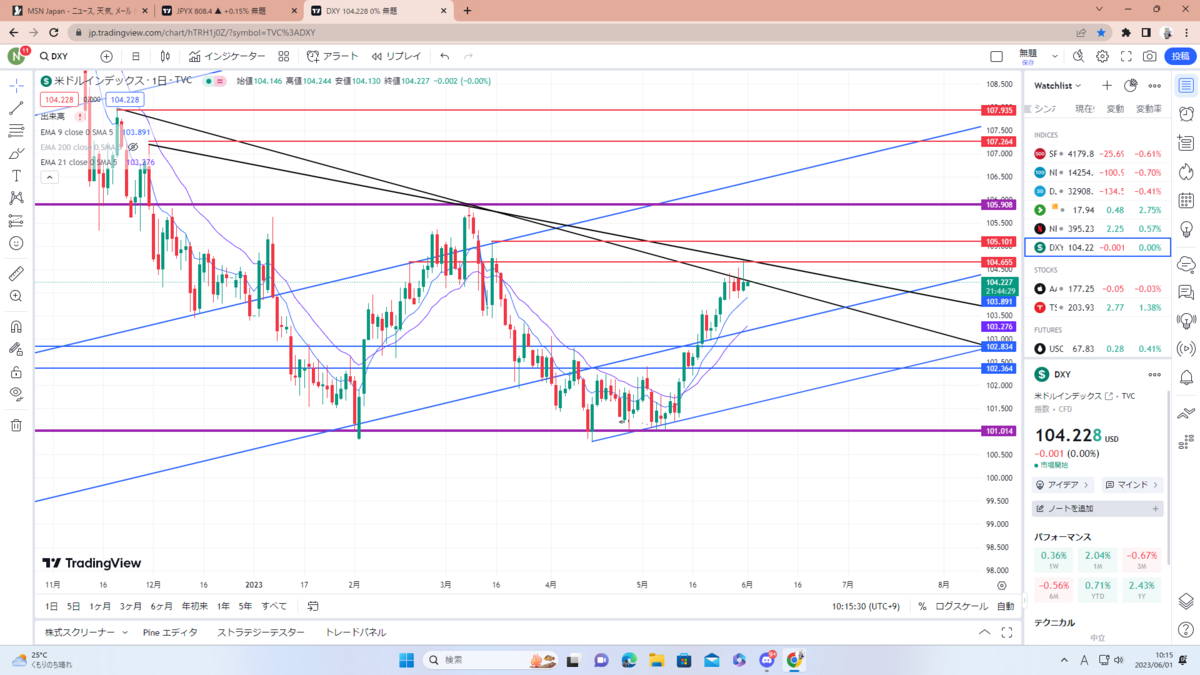Toggle magnet mode in left toolbar
This screenshot has height=675, width=1200.
pos(16,326)
